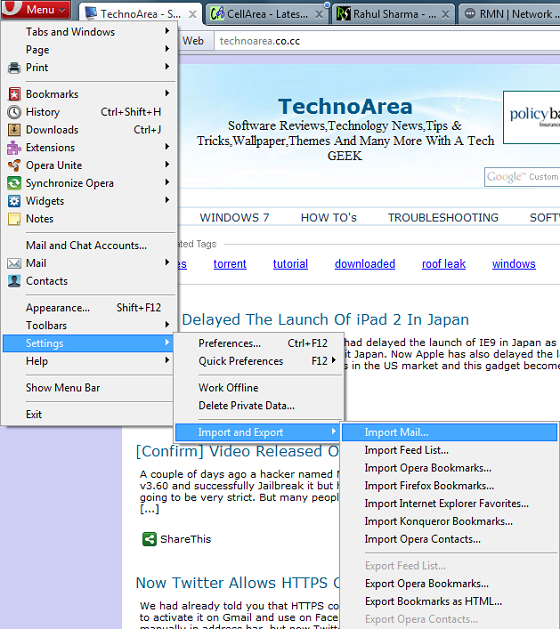
Task: Choose Import Konqueror Bookmarks
Action: tap(438, 521)
